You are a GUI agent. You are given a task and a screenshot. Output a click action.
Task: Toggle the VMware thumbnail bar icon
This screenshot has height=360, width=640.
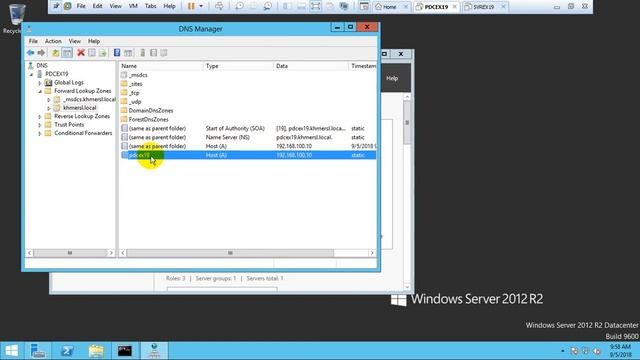point(302,6)
